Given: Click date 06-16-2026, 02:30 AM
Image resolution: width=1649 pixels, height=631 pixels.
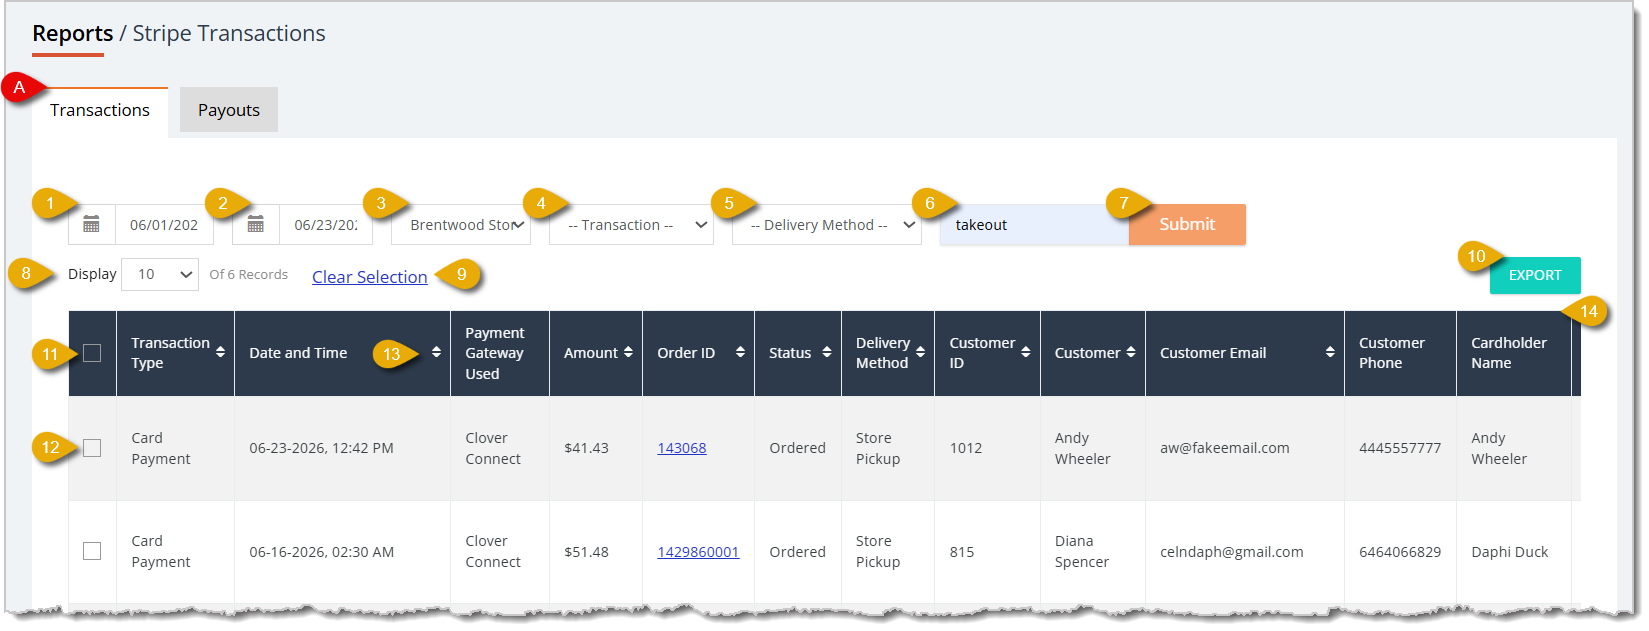Looking at the screenshot, I should pos(321,552).
